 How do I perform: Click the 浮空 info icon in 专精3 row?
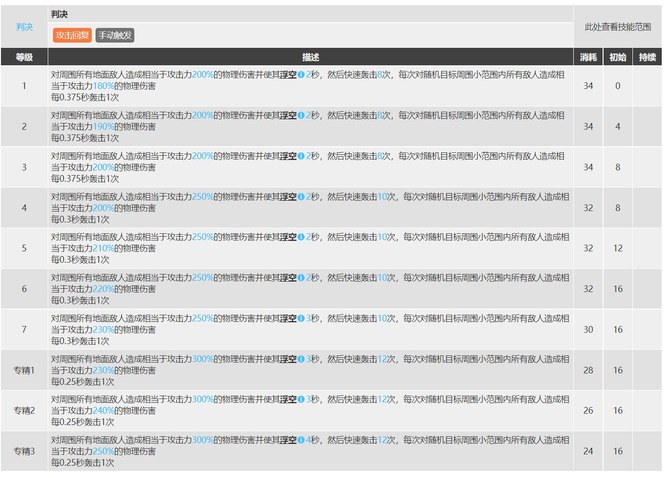click(x=300, y=440)
